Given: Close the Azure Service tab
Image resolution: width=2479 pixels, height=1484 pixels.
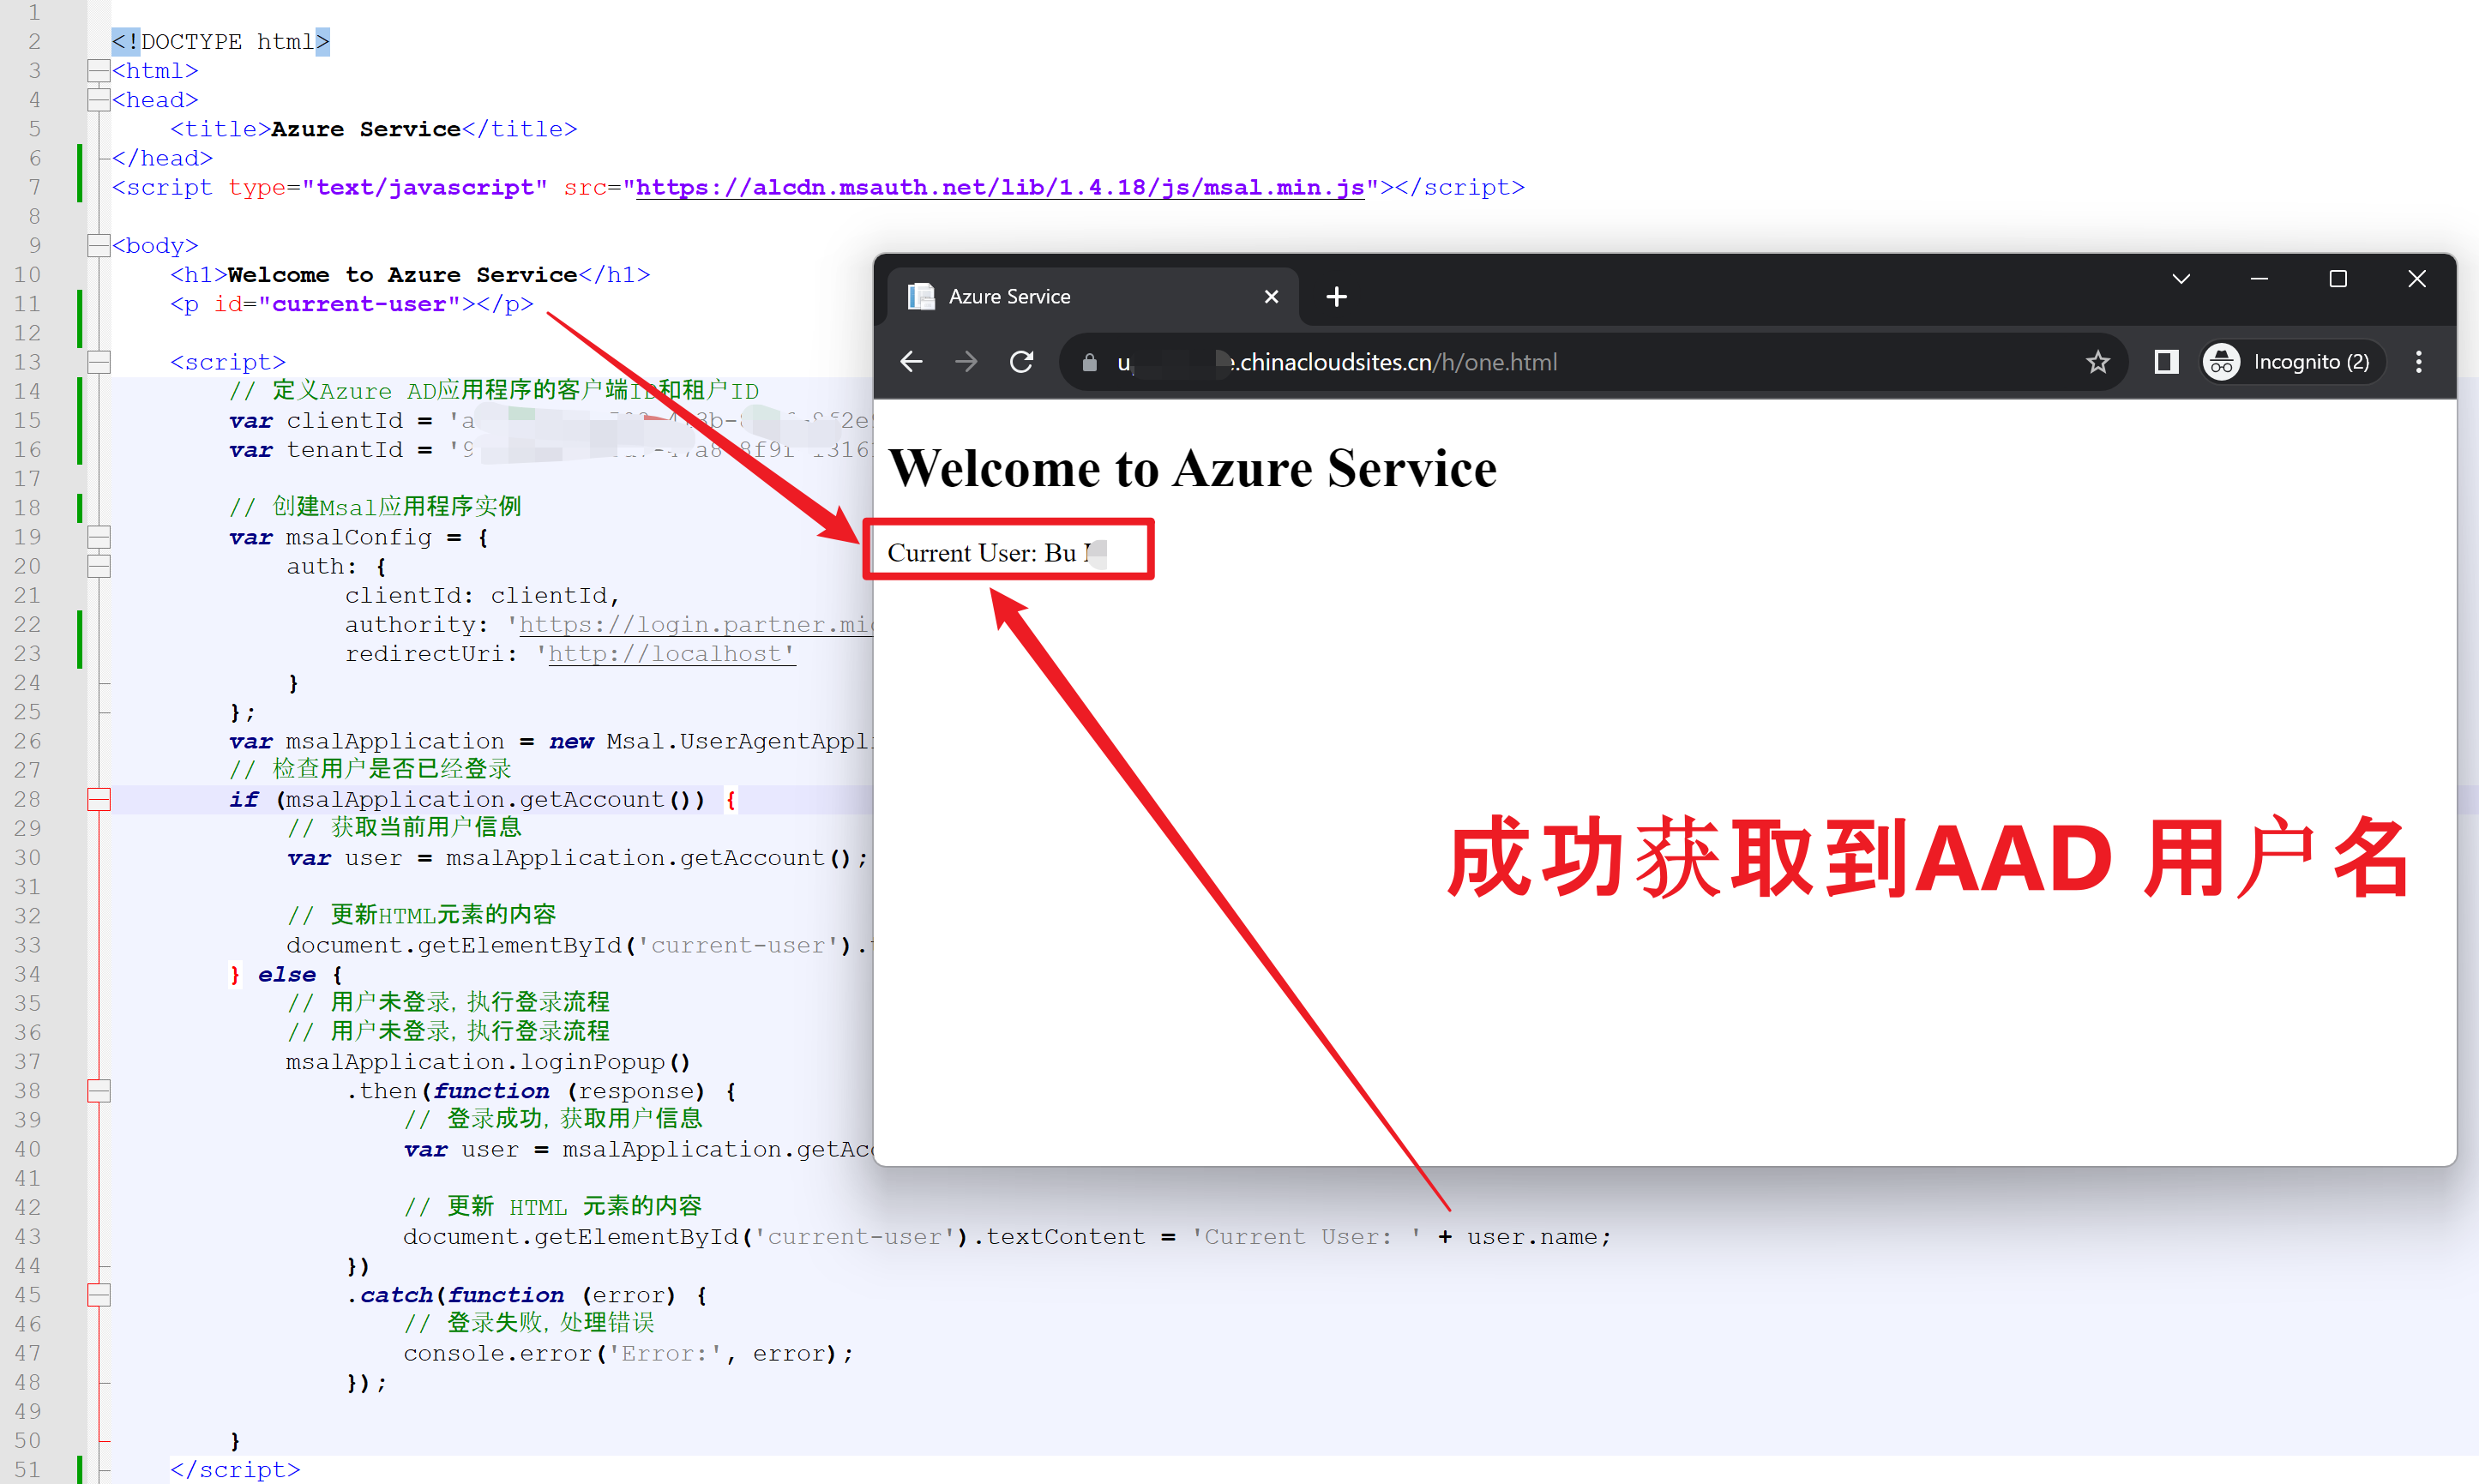Looking at the screenshot, I should point(1271,297).
